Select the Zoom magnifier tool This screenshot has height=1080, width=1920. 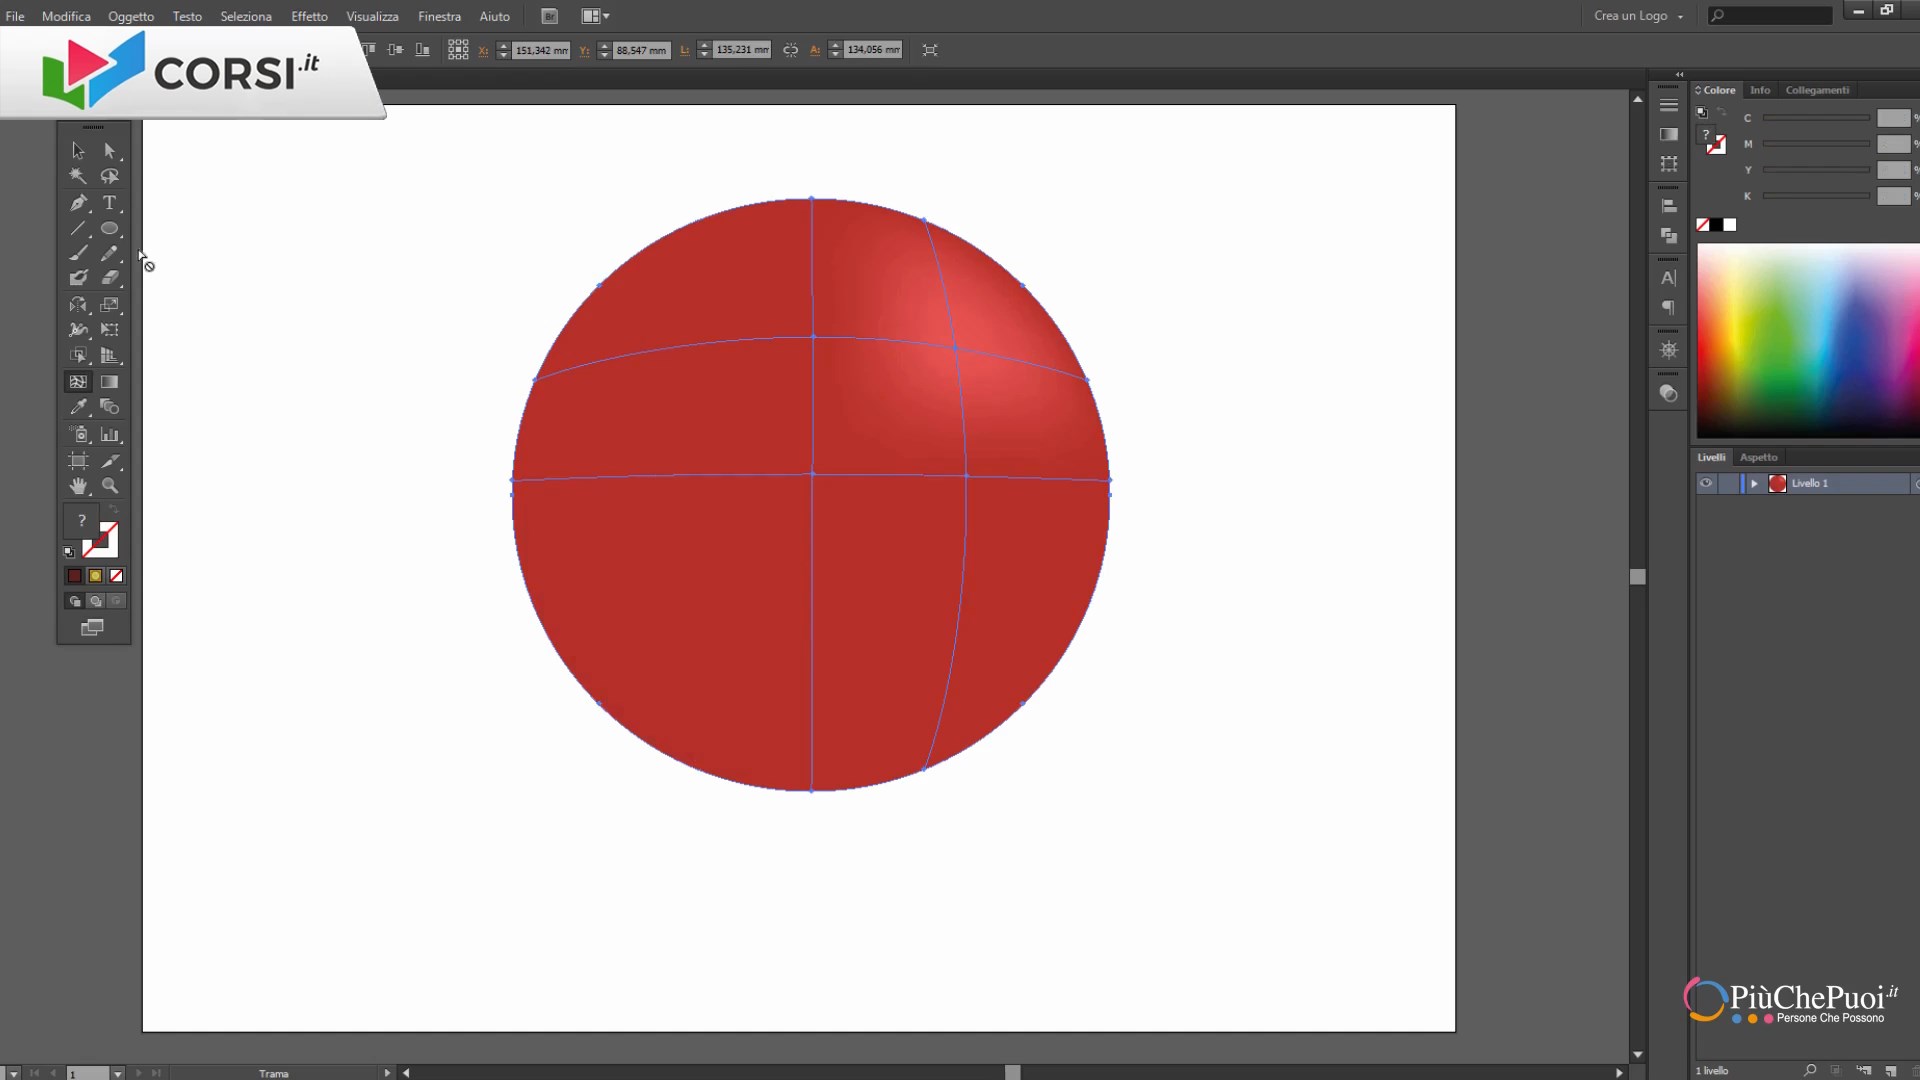click(x=110, y=486)
